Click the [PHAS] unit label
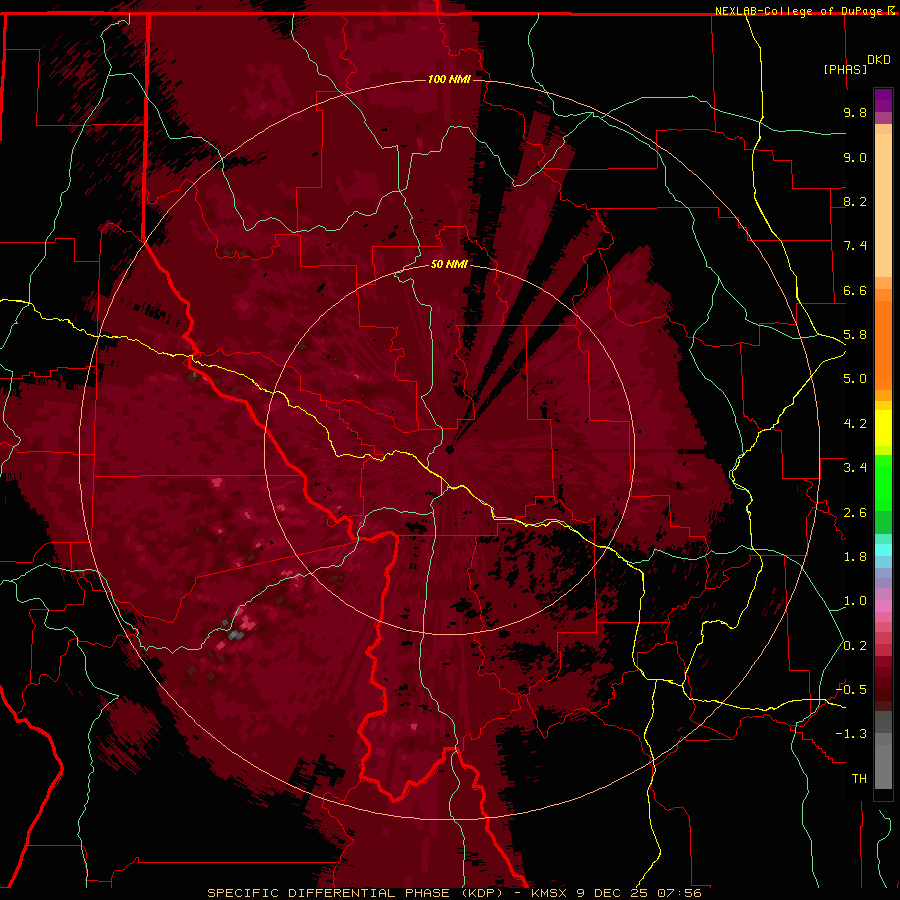The width and height of the screenshot is (900, 900). pyautogui.click(x=845, y=69)
